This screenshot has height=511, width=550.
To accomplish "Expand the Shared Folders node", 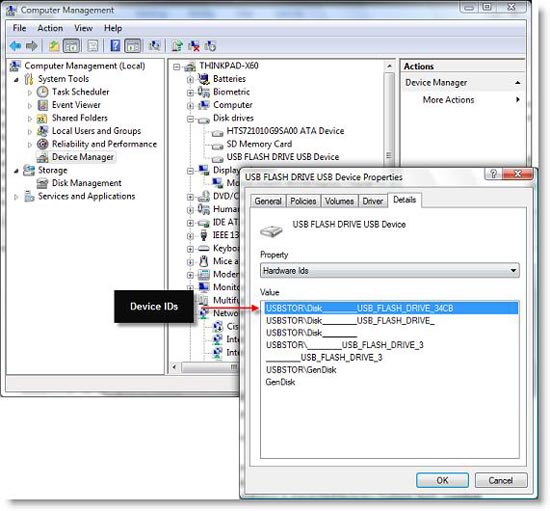I will coord(29,119).
